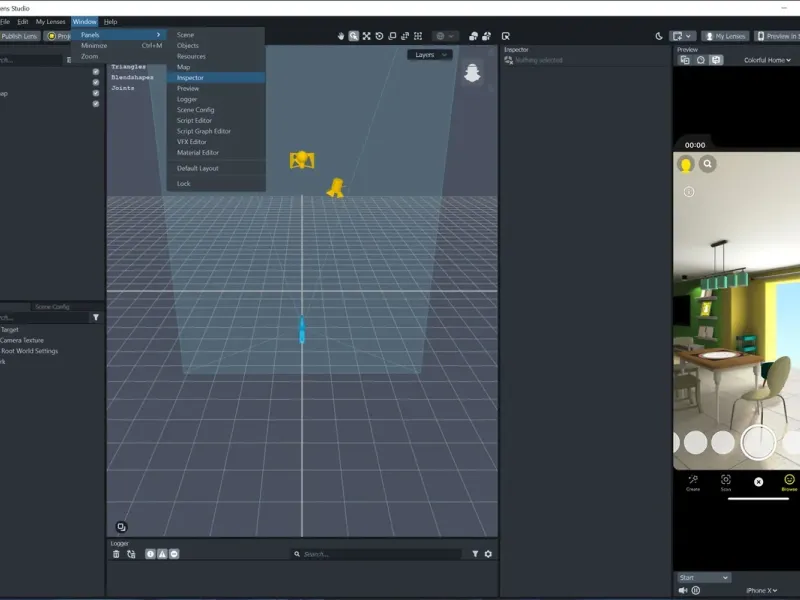Clear the Logger with the trash icon
The image size is (800, 600).
click(116, 554)
